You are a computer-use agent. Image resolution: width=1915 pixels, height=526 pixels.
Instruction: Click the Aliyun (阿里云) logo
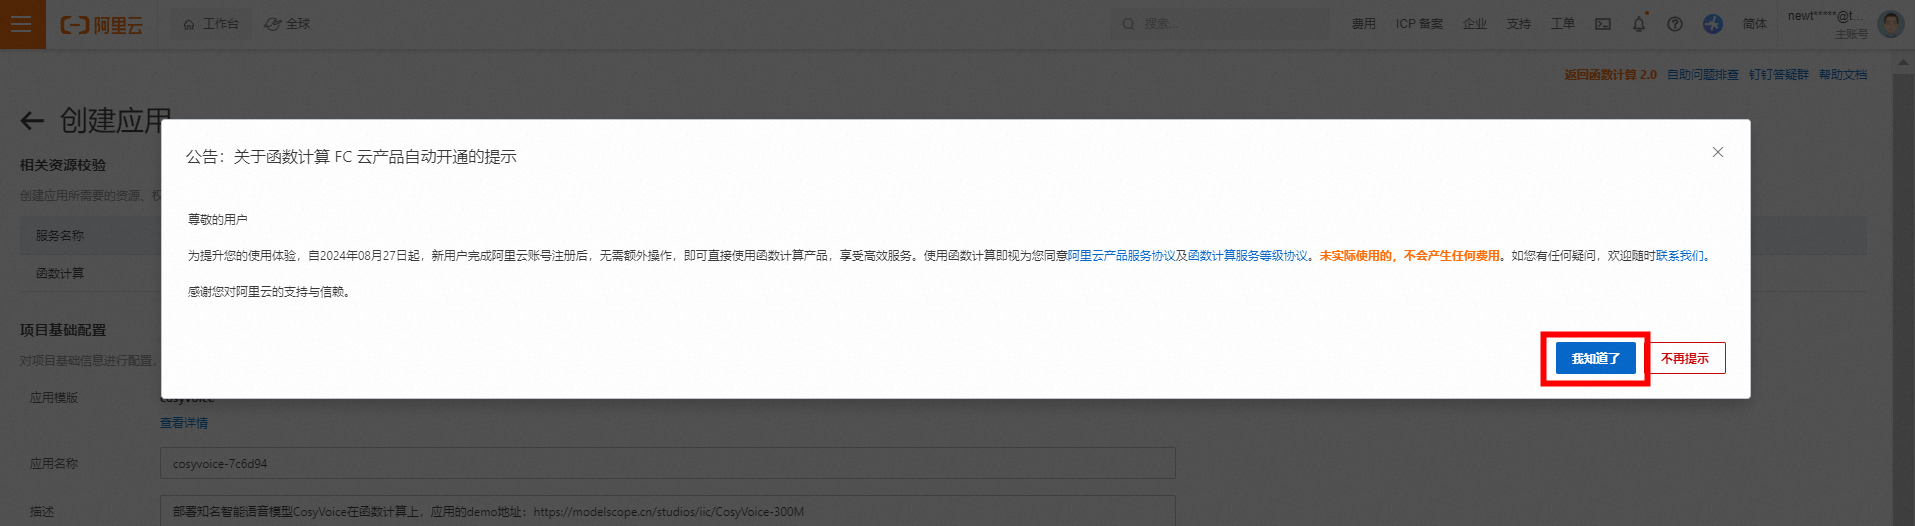[x=101, y=25]
